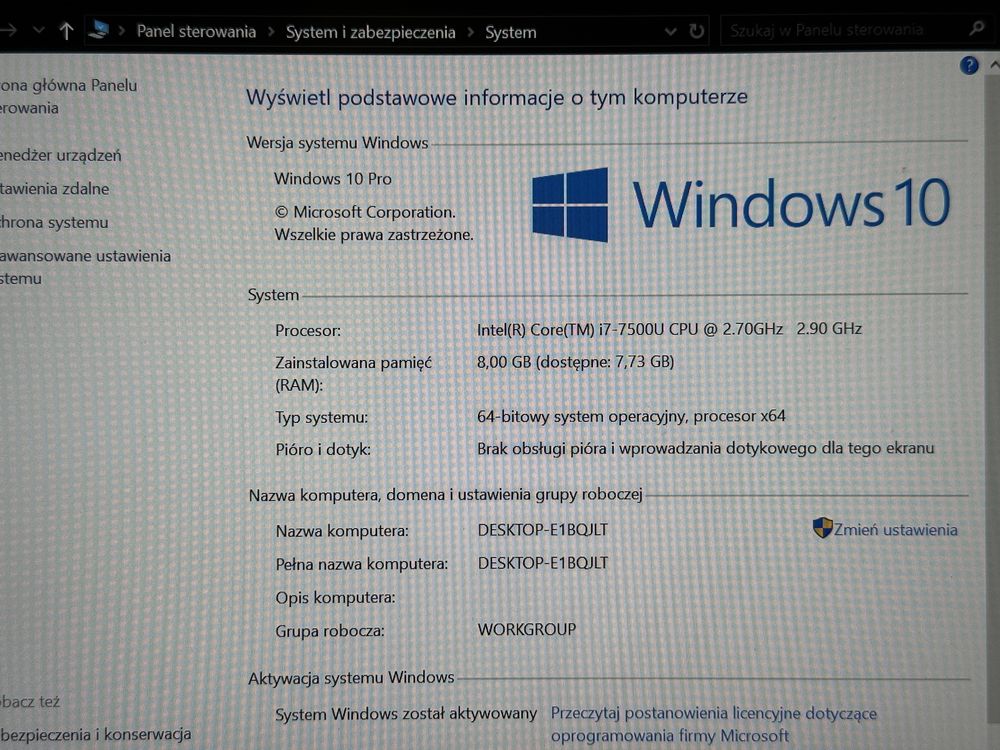1000x750 pixels.
Task: Open the Ustawienia zdalne link
Action: coord(55,189)
